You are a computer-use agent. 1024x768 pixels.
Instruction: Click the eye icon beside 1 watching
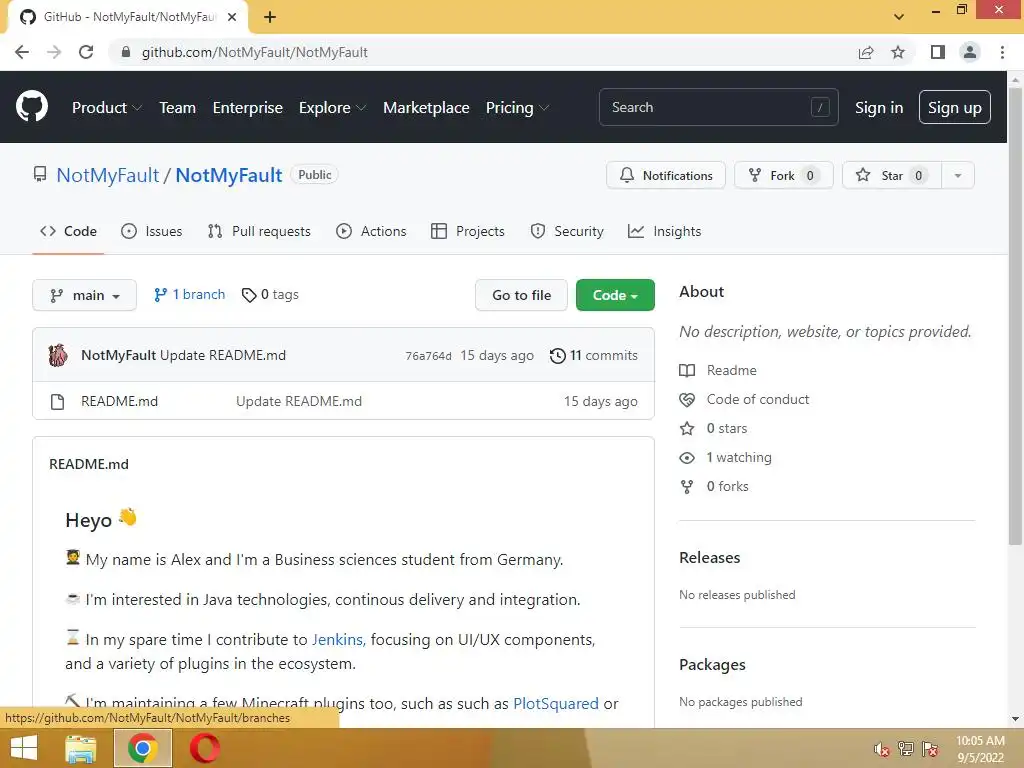click(687, 458)
